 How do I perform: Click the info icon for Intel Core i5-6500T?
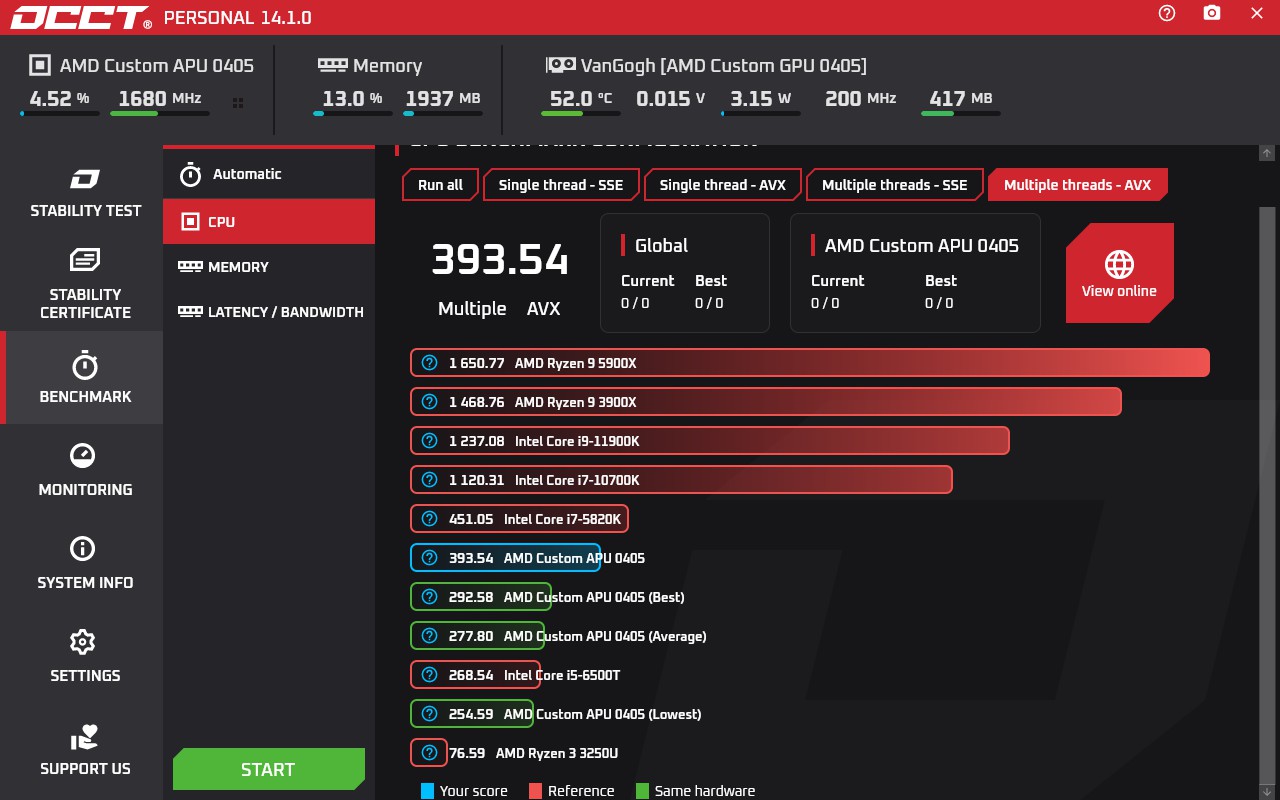[x=430, y=675]
